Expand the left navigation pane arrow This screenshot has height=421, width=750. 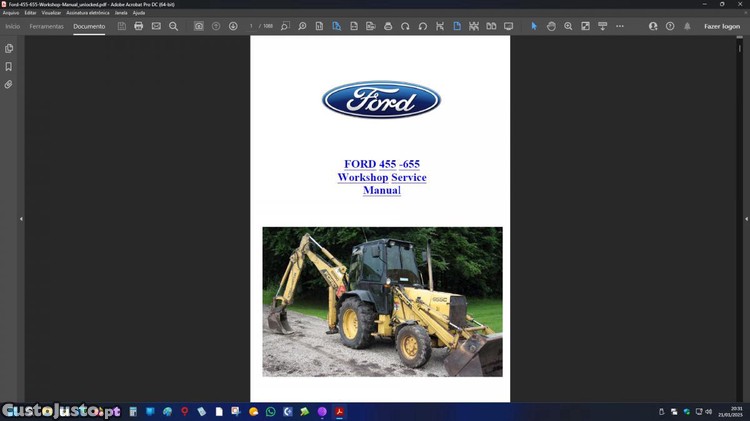[21, 218]
